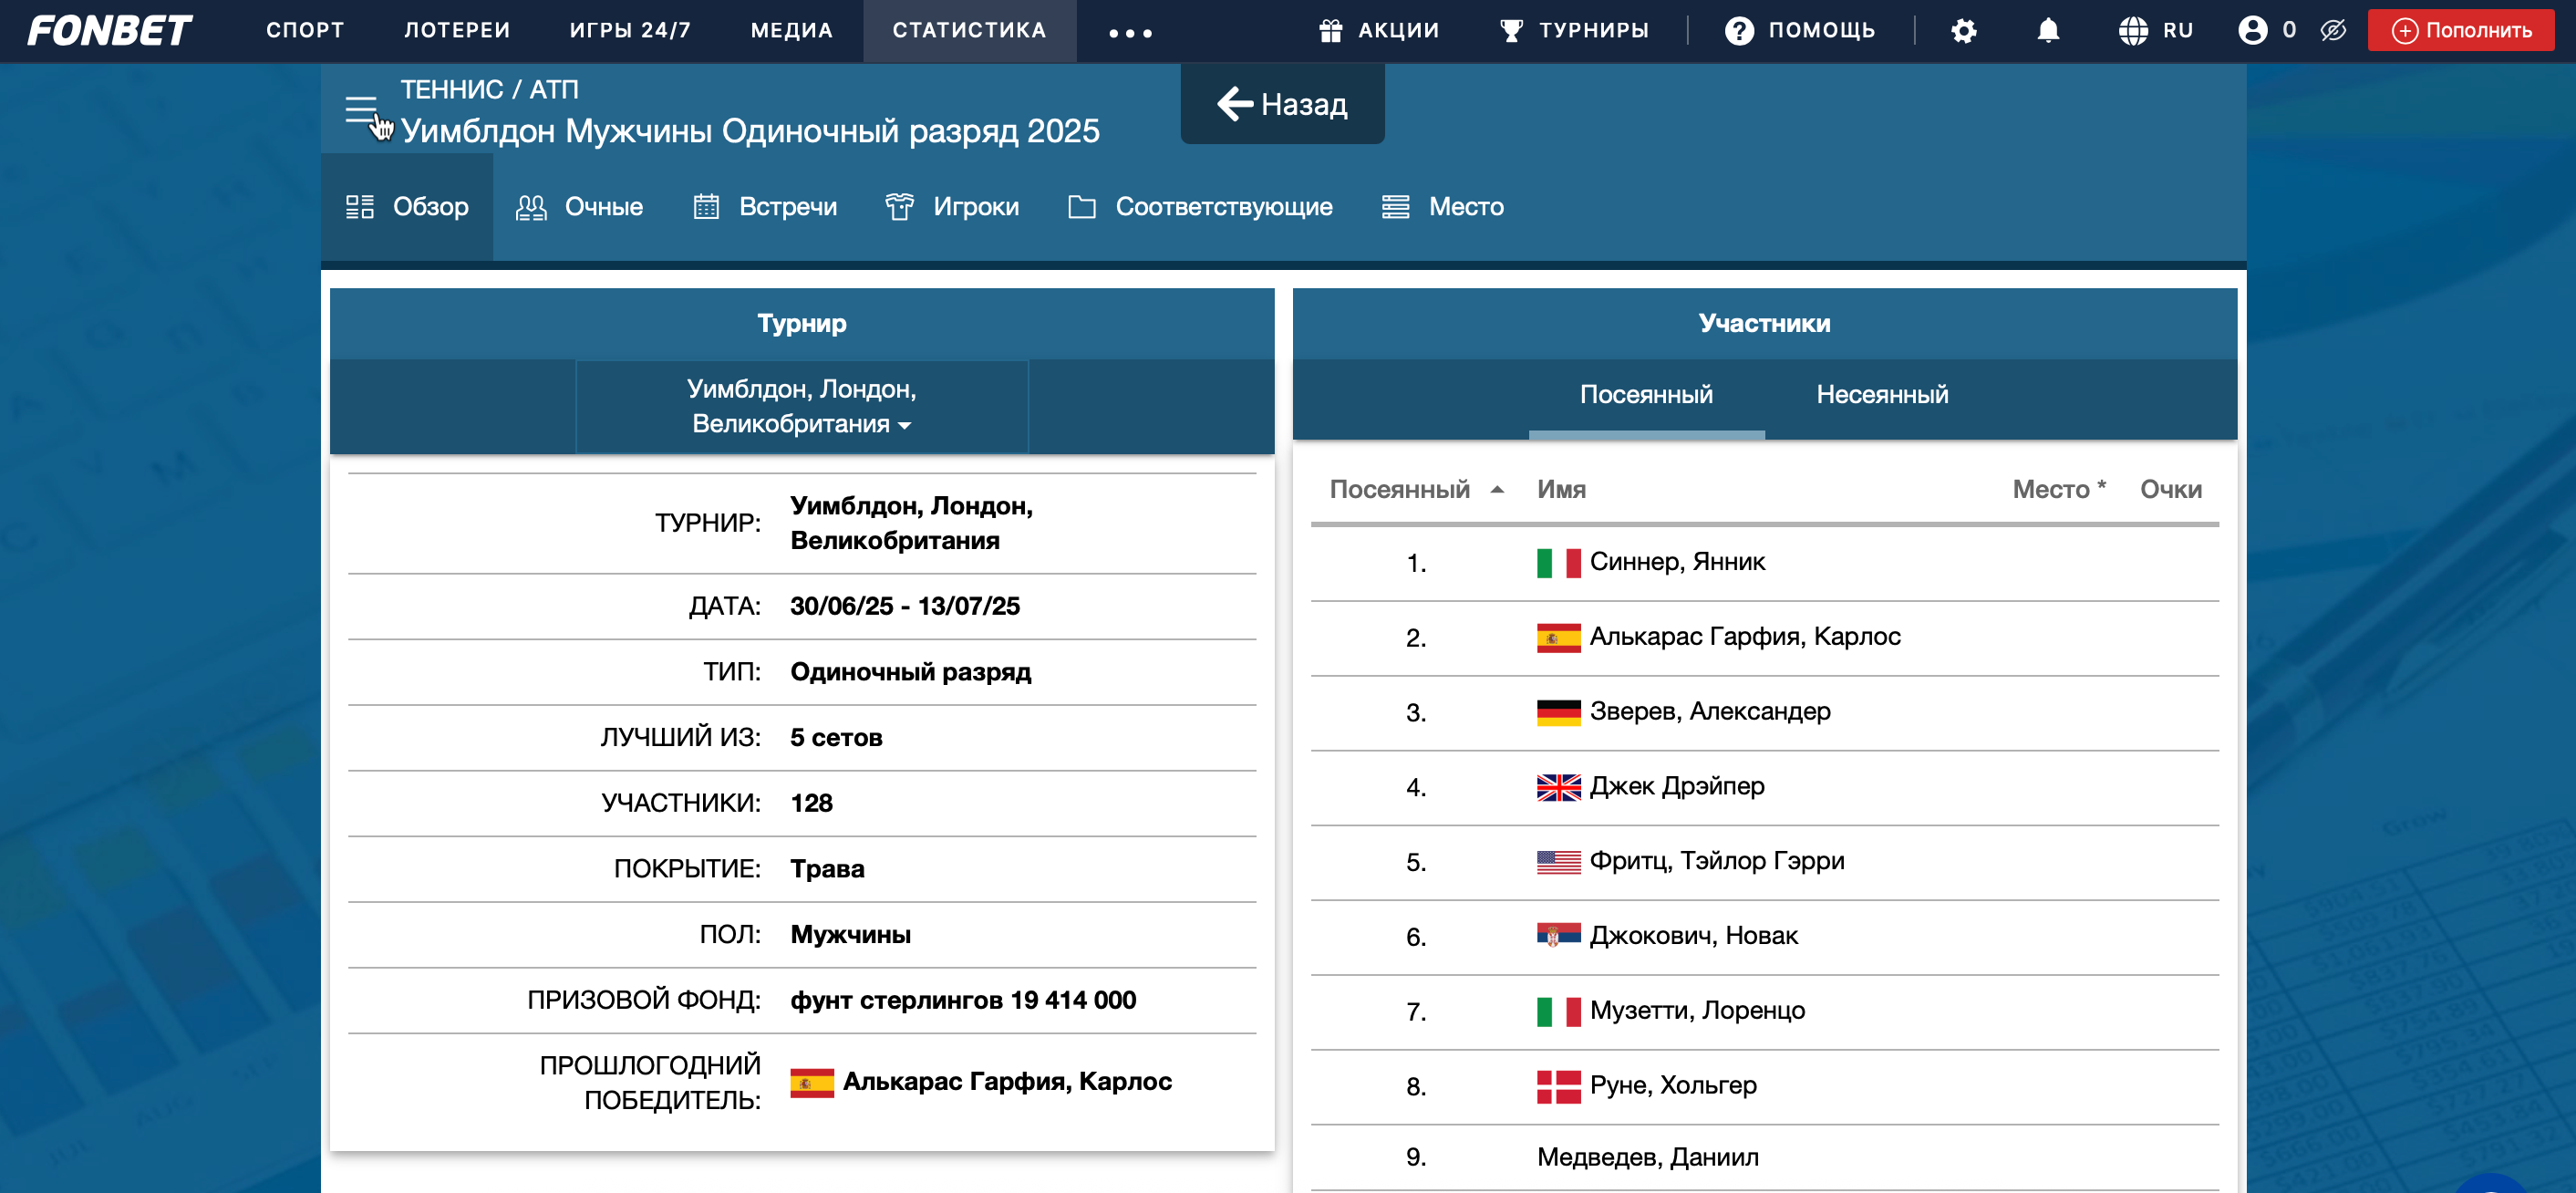Toggle balance visibility eye icon
This screenshot has height=1193, width=2576.
click(x=2333, y=31)
